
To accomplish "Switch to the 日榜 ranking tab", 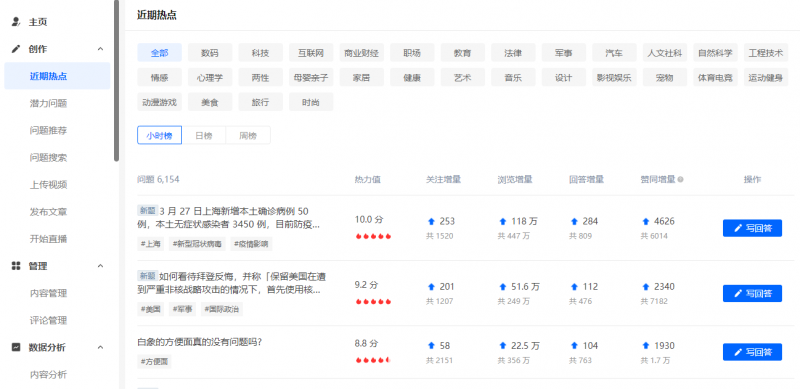I will [204, 135].
